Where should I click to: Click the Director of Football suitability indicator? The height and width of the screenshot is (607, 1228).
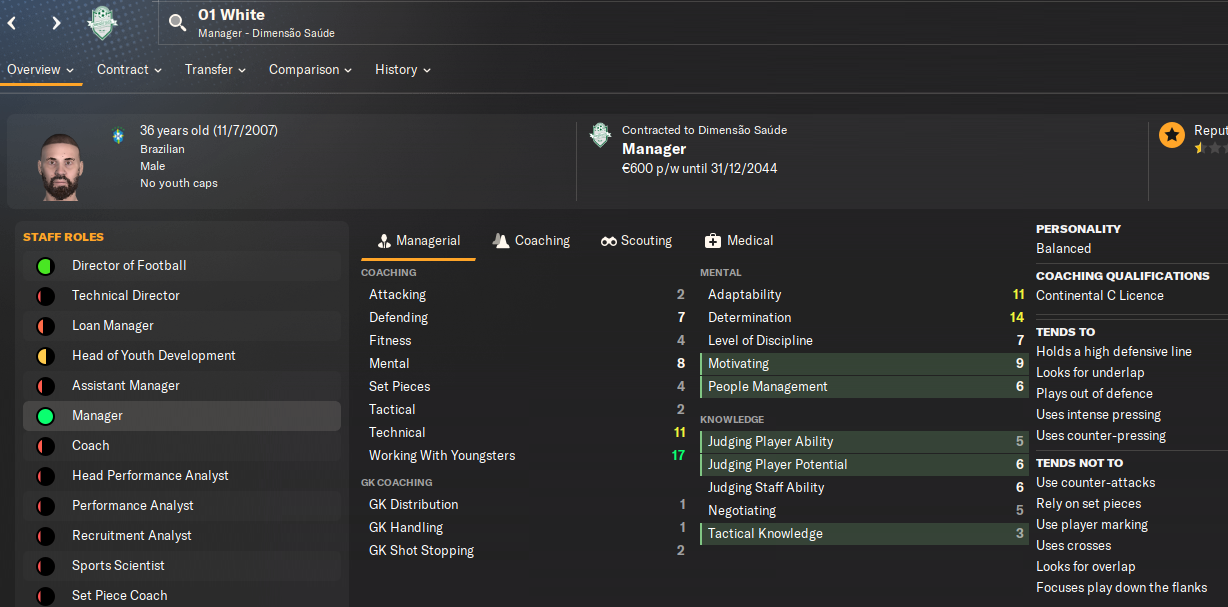click(x=45, y=266)
